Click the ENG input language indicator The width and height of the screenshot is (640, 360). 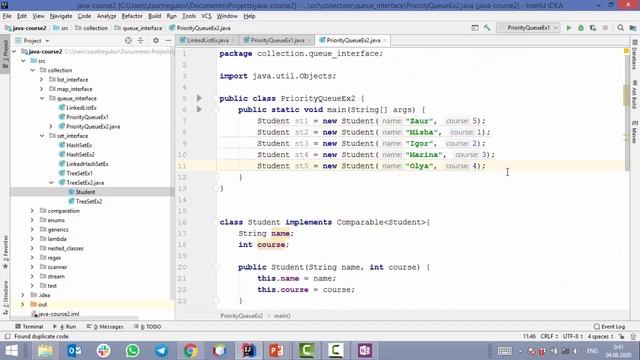(592, 351)
